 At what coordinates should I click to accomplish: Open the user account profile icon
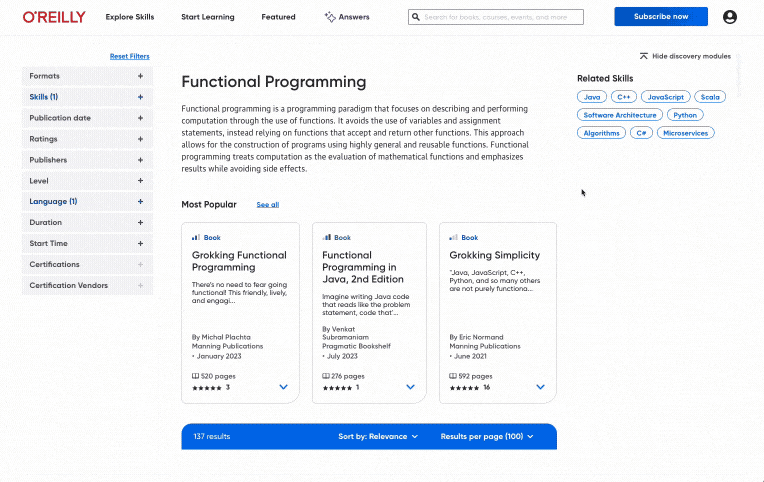729,17
